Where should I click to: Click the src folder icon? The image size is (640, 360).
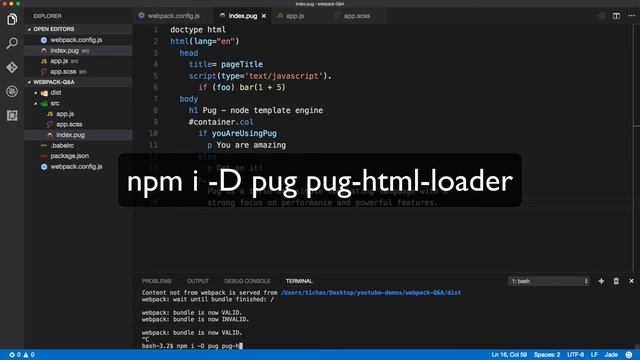(44, 104)
